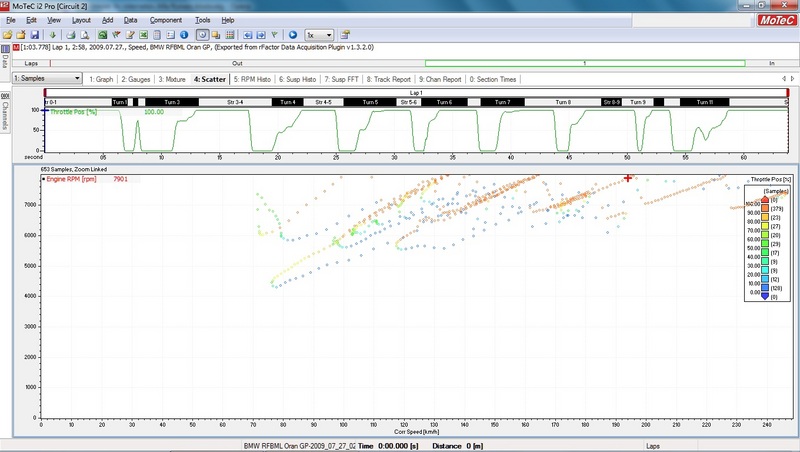The image size is (800, 452).
Task: Click the colored grid icon in toolbar
Action: (x=230, y=35)
